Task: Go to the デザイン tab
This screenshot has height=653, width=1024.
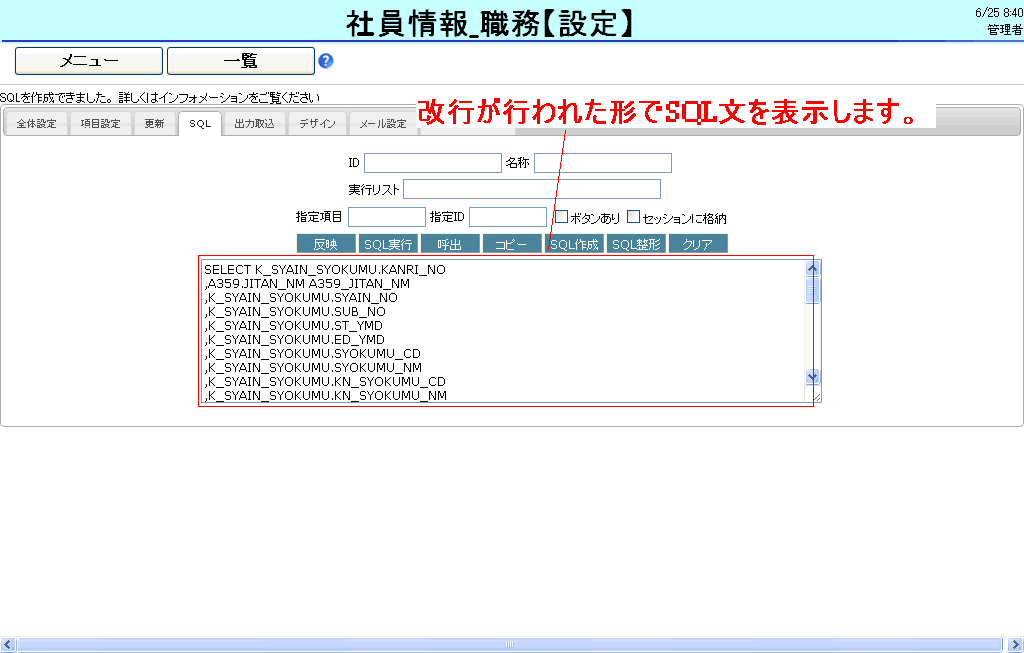Action: click(x=318, y=124)
